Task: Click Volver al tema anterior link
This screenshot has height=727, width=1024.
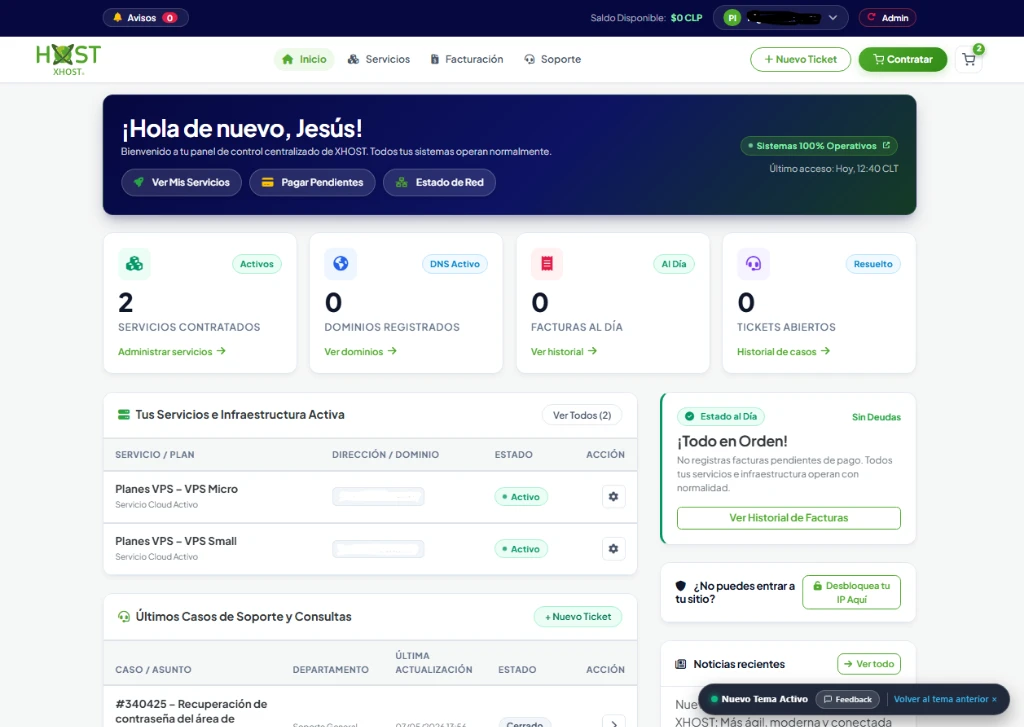Action: coord(945,699)
